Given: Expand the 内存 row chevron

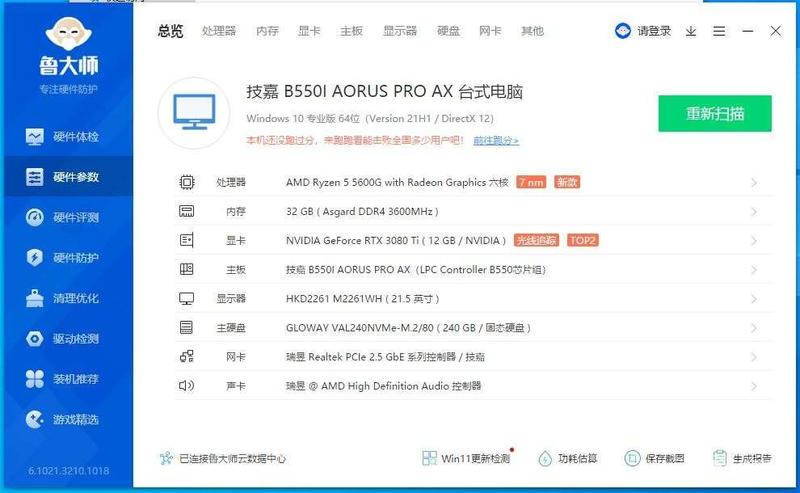Looking at the screenshot, I should point(754,212).
